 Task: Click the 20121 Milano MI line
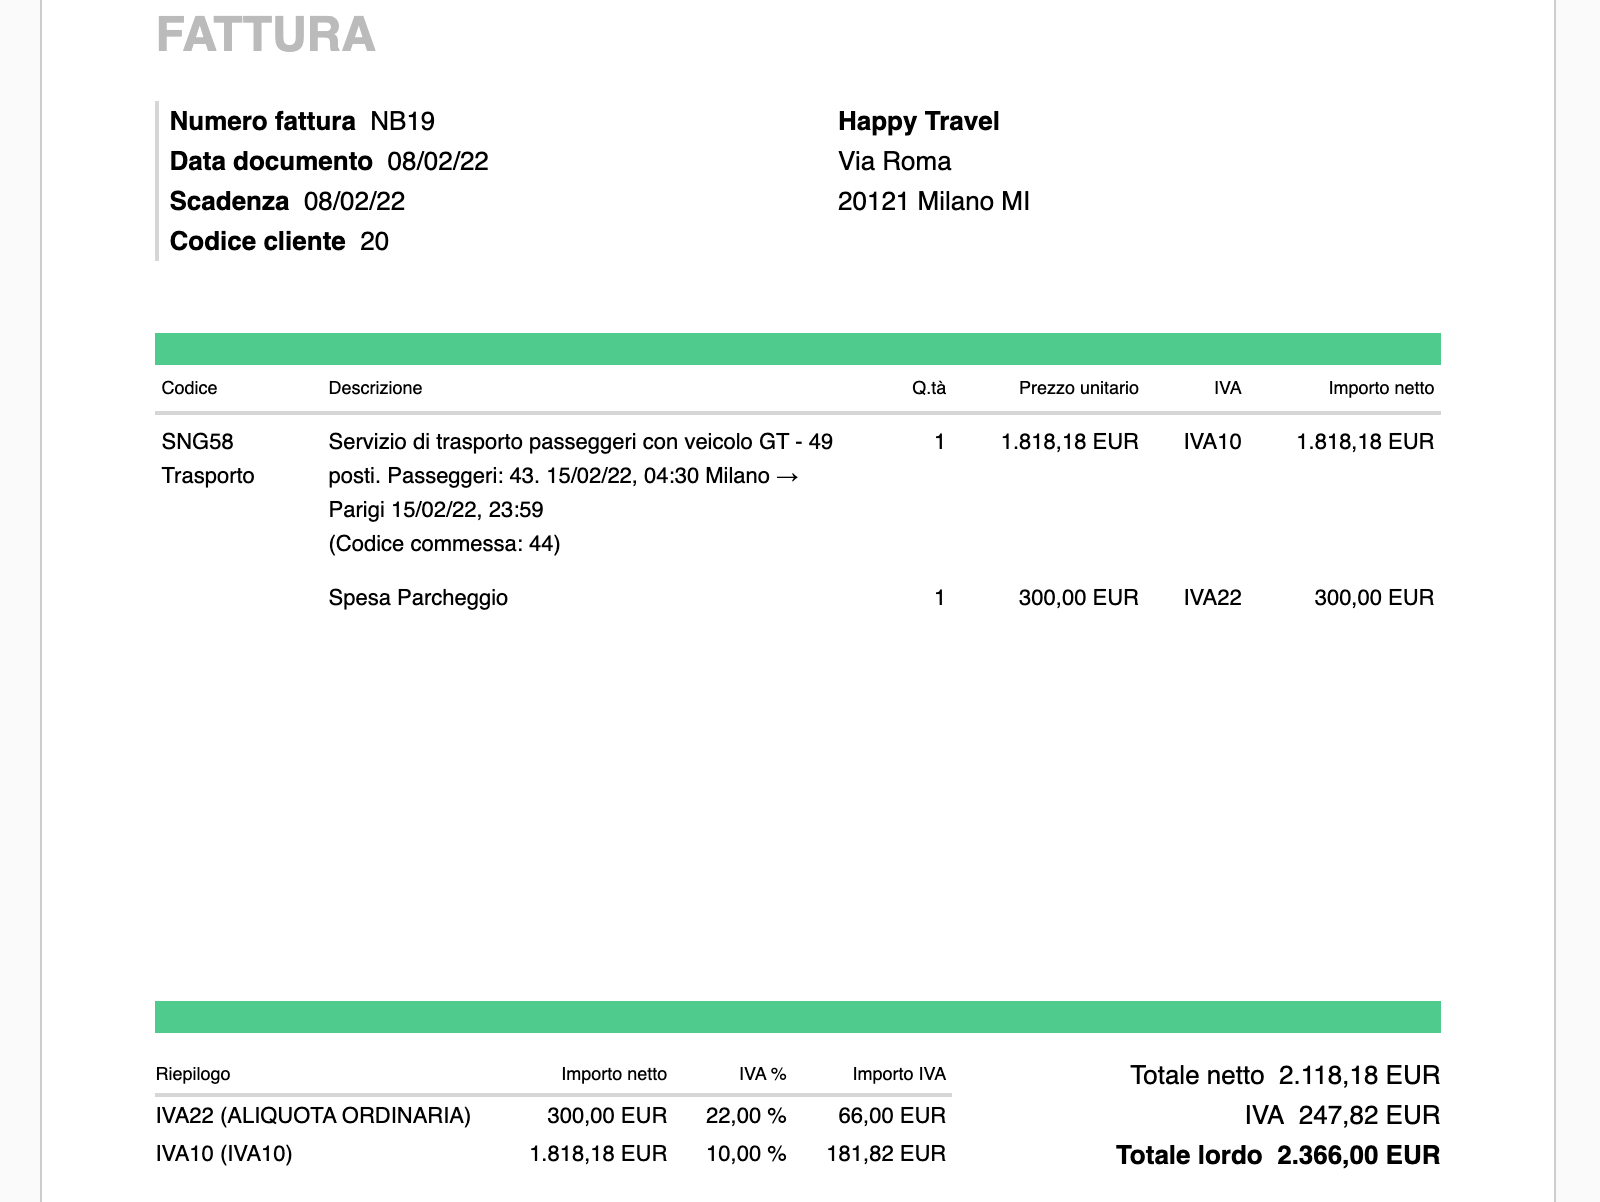click(933, 202)
